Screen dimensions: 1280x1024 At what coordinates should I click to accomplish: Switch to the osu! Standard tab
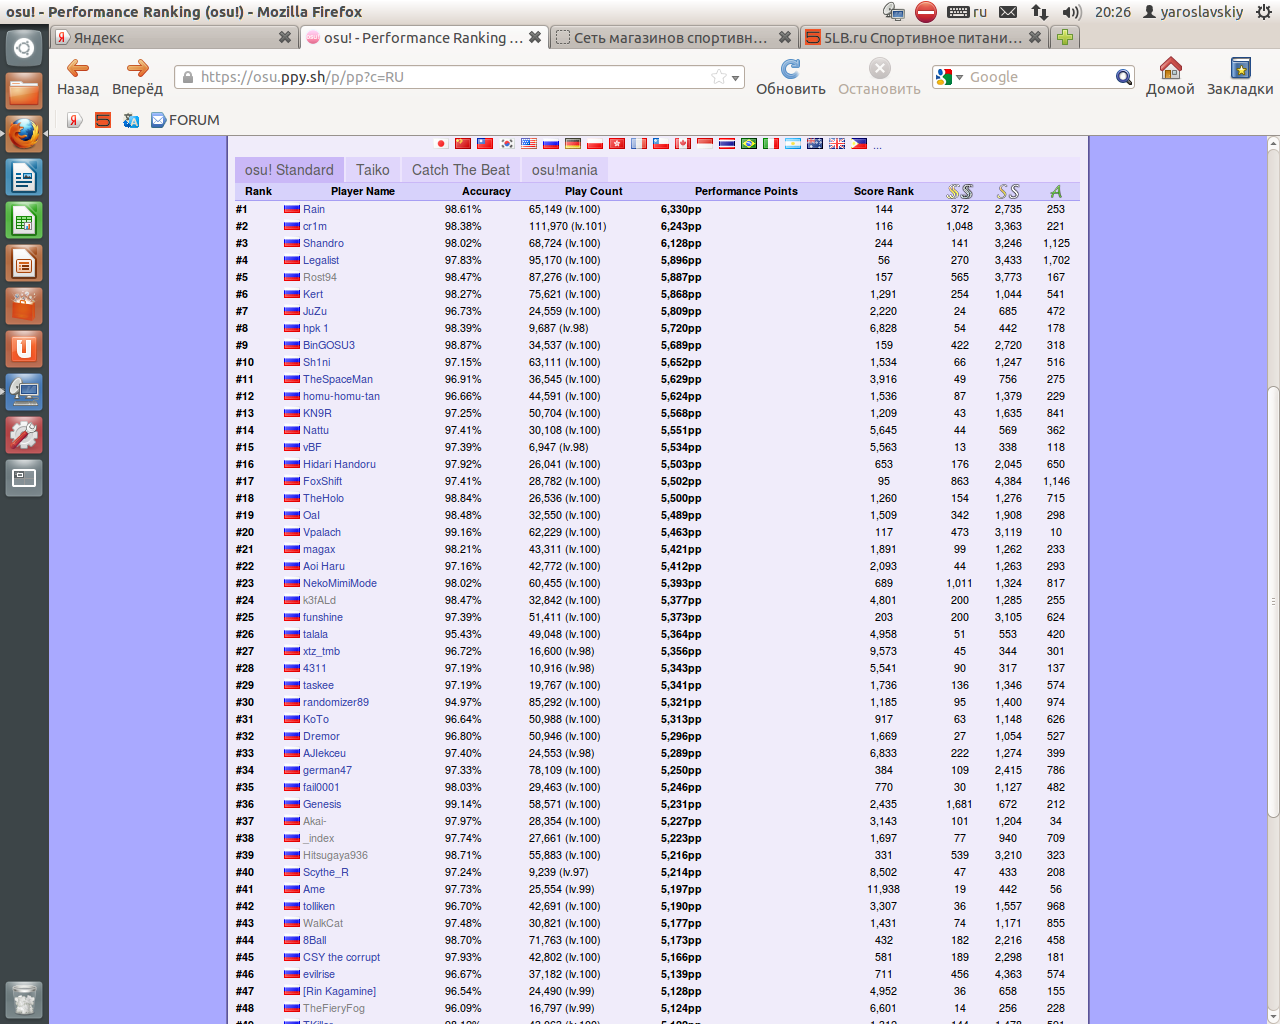289,170
